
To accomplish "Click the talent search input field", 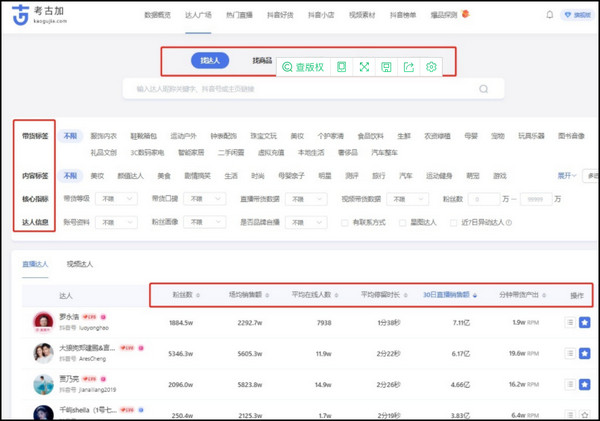I will click(300, 90).
